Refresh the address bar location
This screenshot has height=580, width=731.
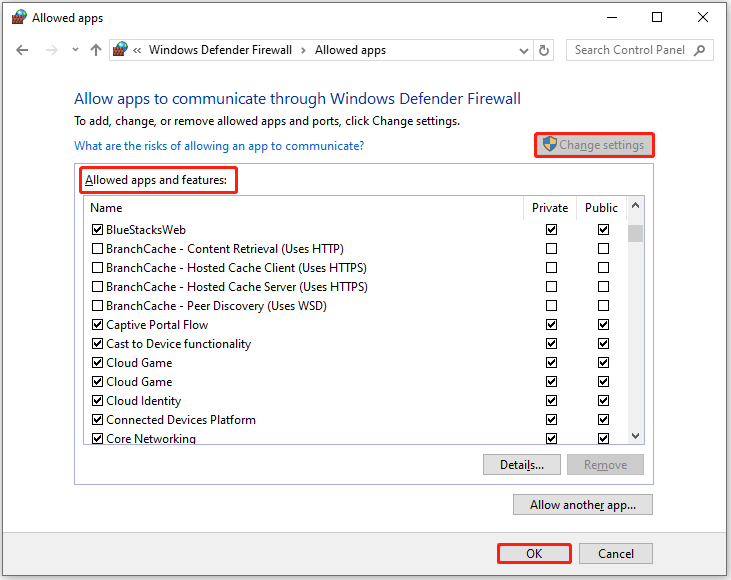click(544, 50)
